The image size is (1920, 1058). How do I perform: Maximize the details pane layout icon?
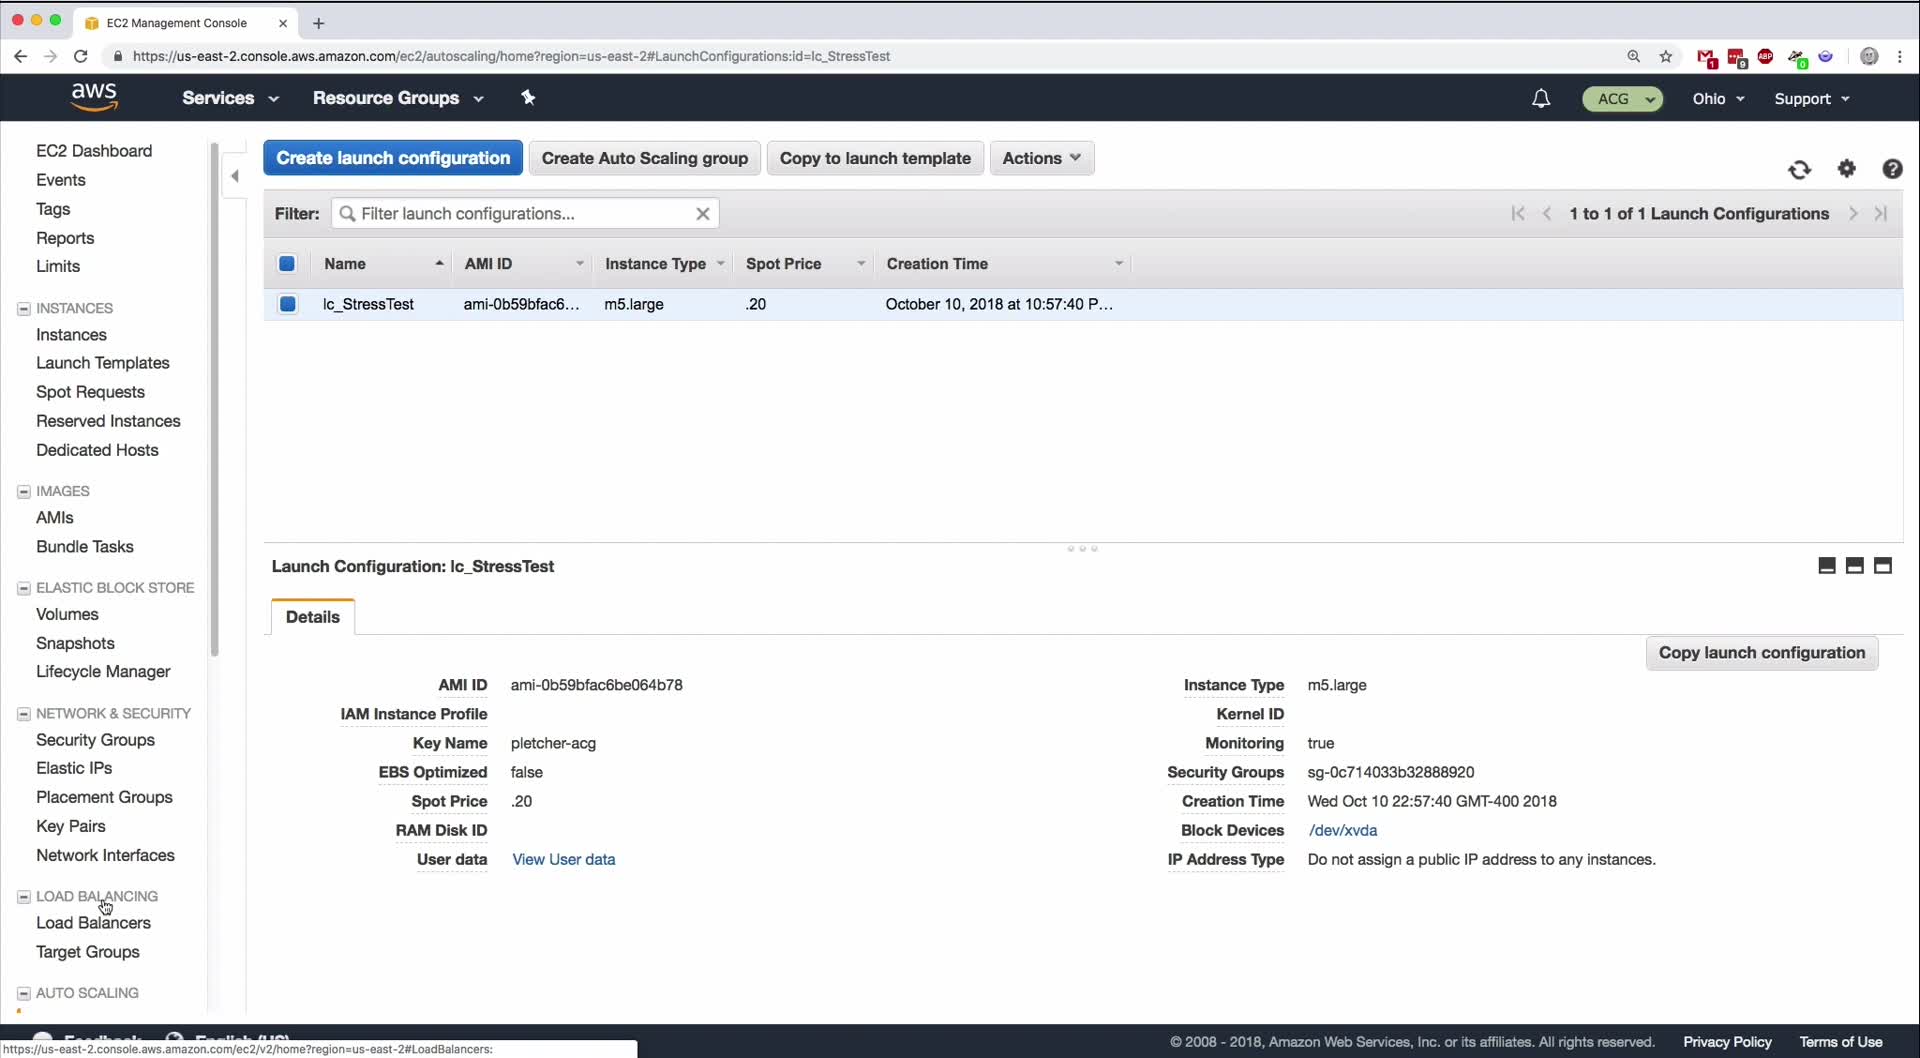[1883, 566]
